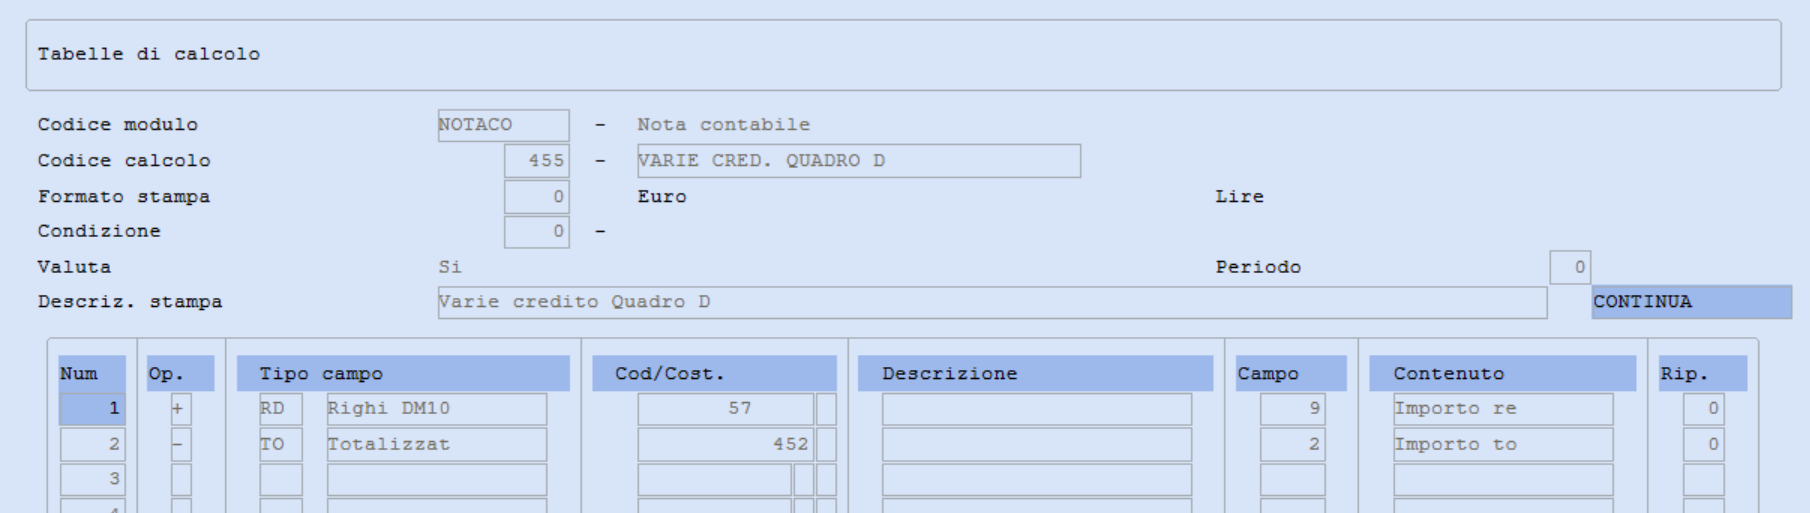Select the Cod/Cost. cell with 452

click(x=726, y=444)
